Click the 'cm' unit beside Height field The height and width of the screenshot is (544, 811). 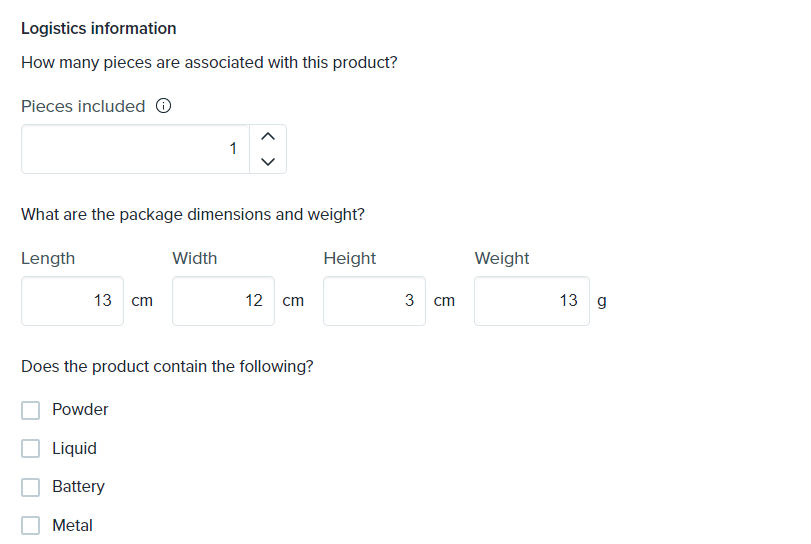(x=444, y=301)
